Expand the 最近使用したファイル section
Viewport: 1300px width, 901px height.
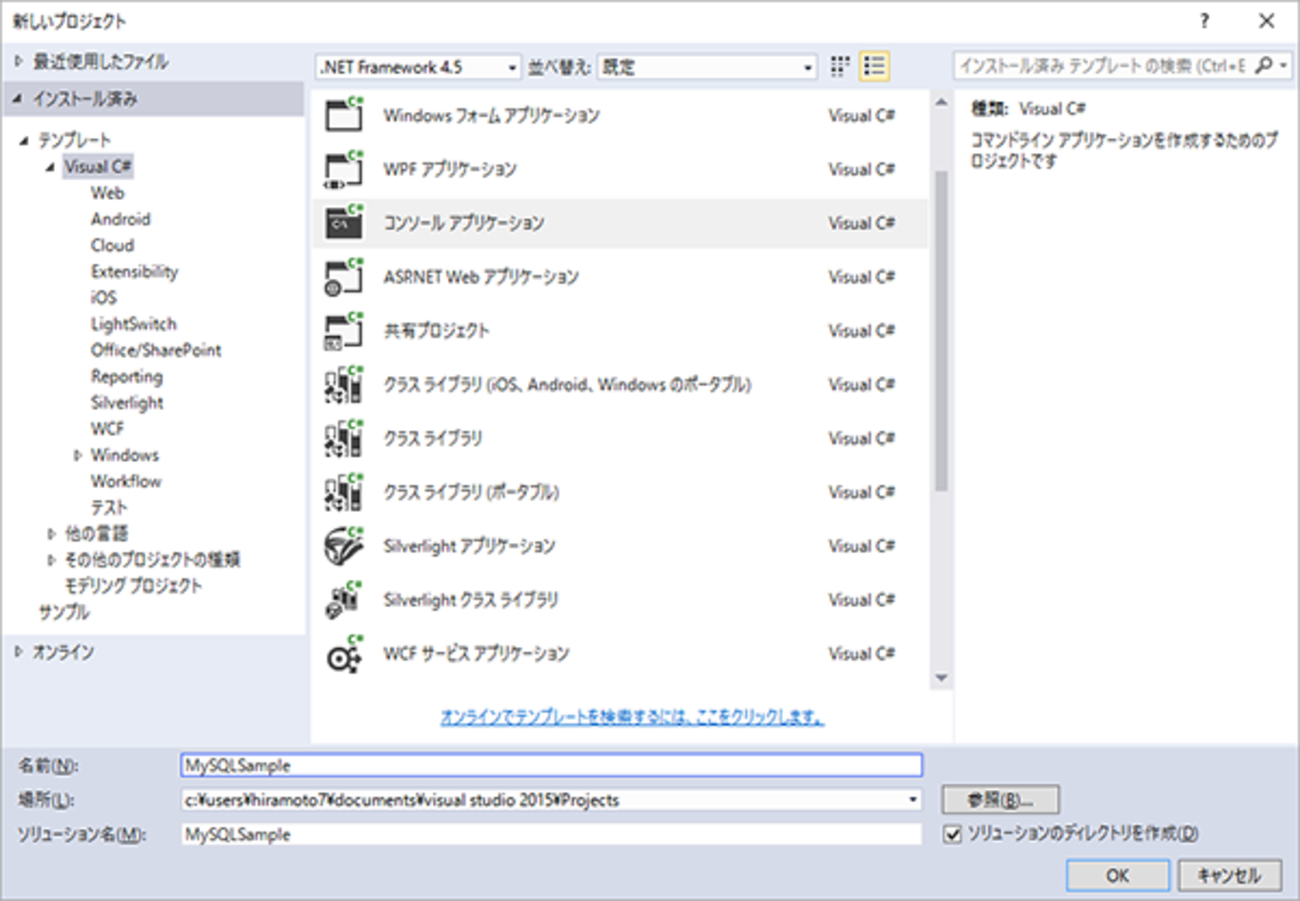tap(18, 62)
